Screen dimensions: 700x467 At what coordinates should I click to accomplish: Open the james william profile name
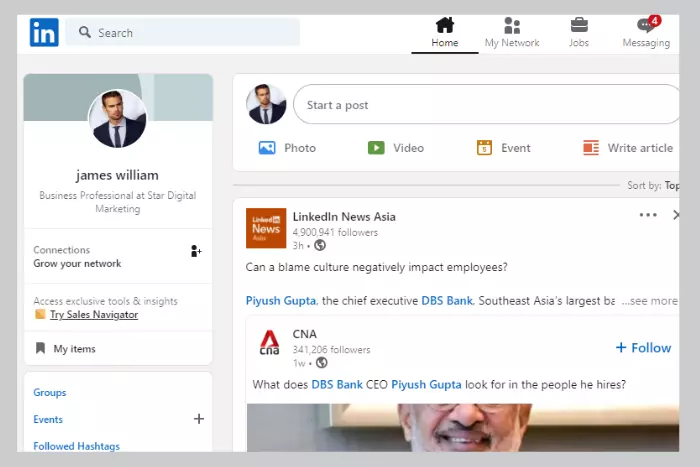click(x=117, y=175)
